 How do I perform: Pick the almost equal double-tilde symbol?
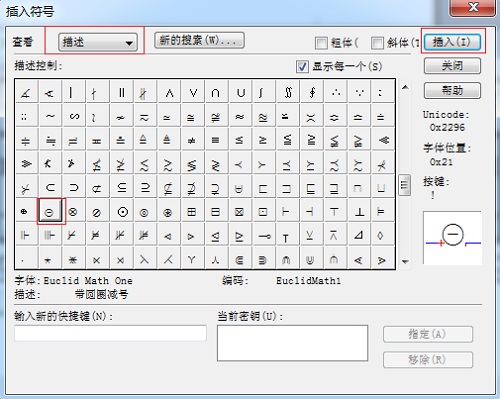click(x=239, y=116)
